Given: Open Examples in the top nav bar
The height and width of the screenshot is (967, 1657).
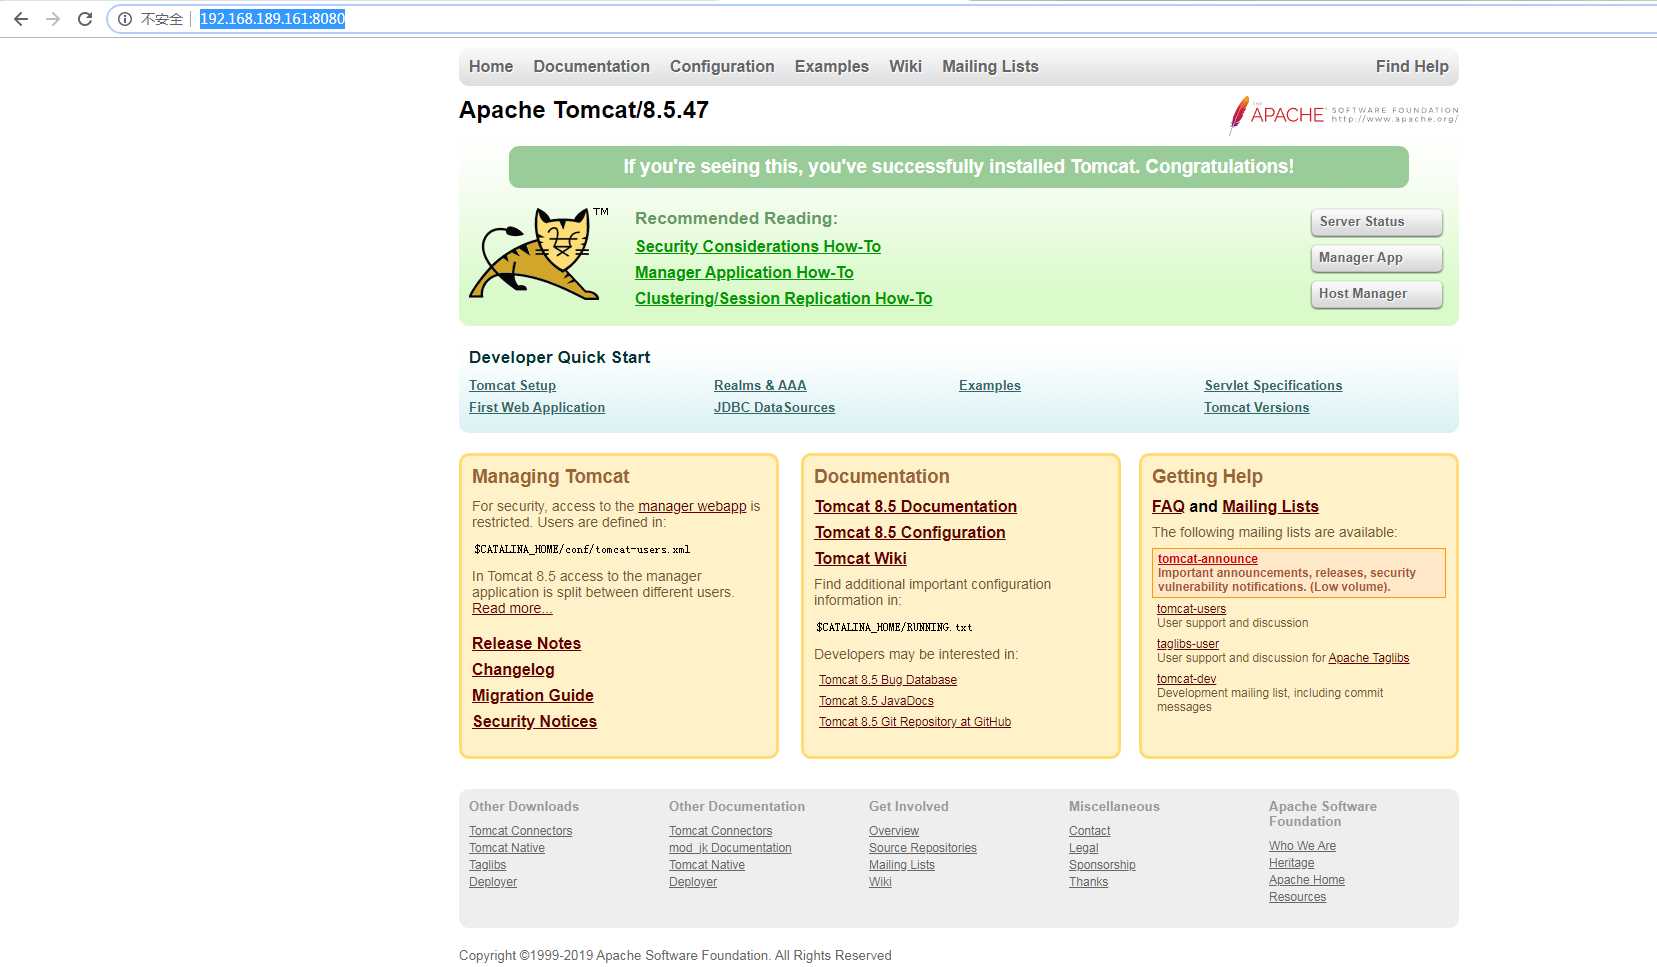Looking at the screenshot, I should point(832,66).
